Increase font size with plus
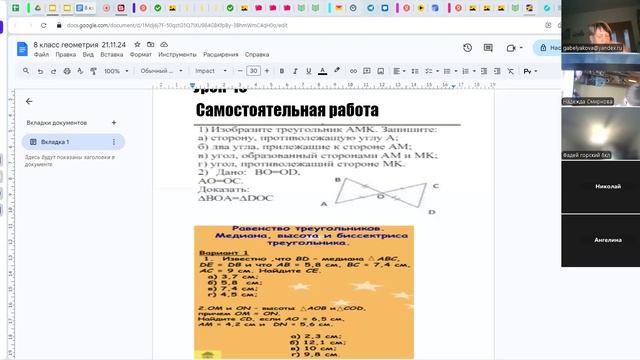 267,71
